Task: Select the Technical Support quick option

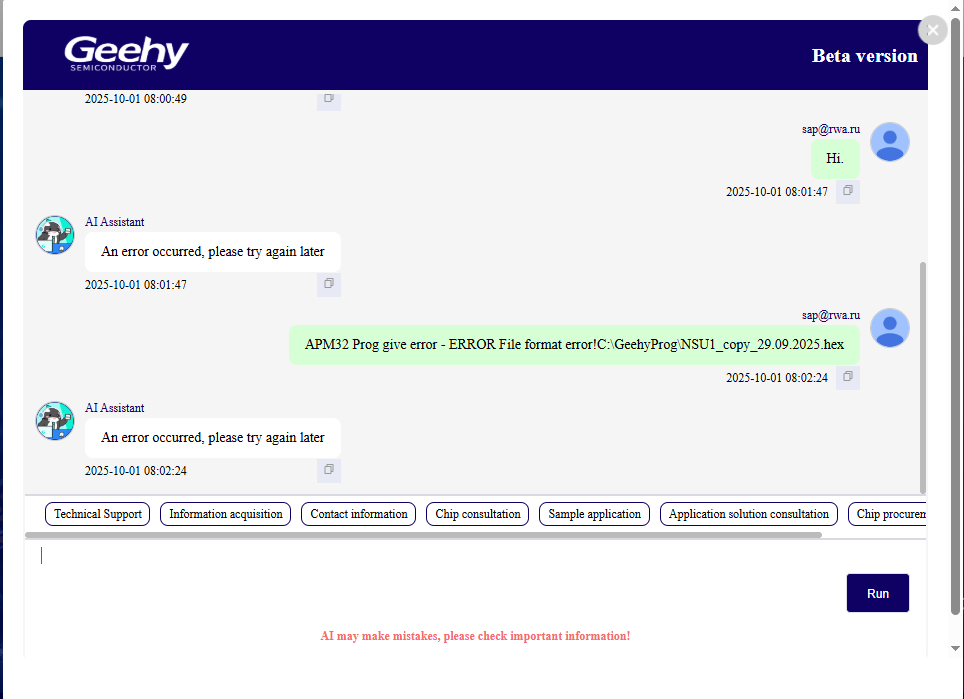Action: click(98, 514)
